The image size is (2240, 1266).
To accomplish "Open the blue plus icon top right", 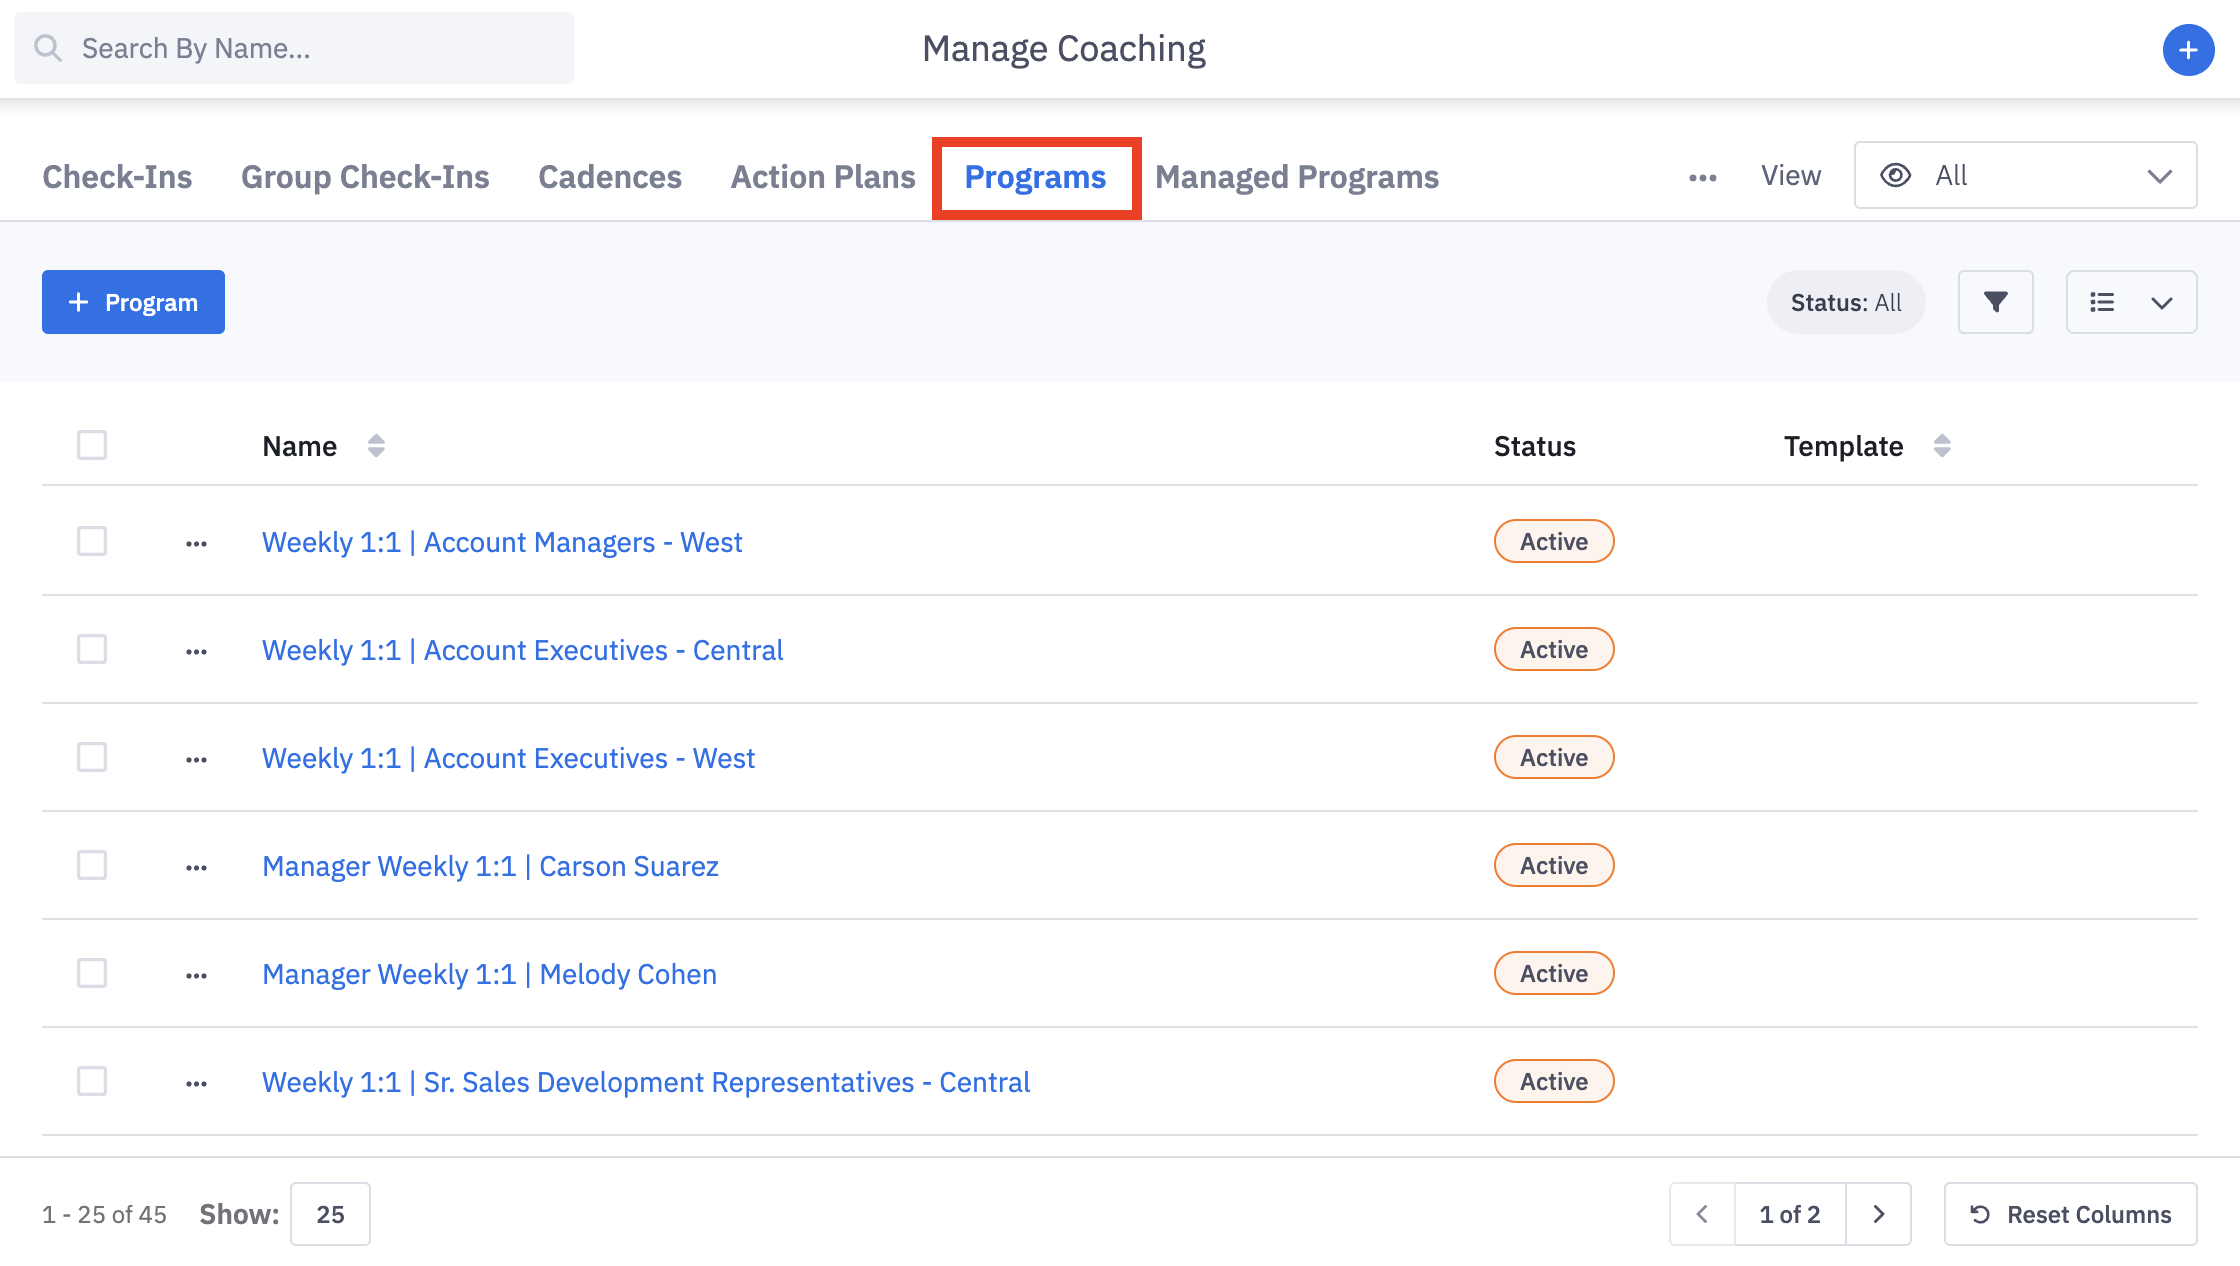I will 2188,50.
